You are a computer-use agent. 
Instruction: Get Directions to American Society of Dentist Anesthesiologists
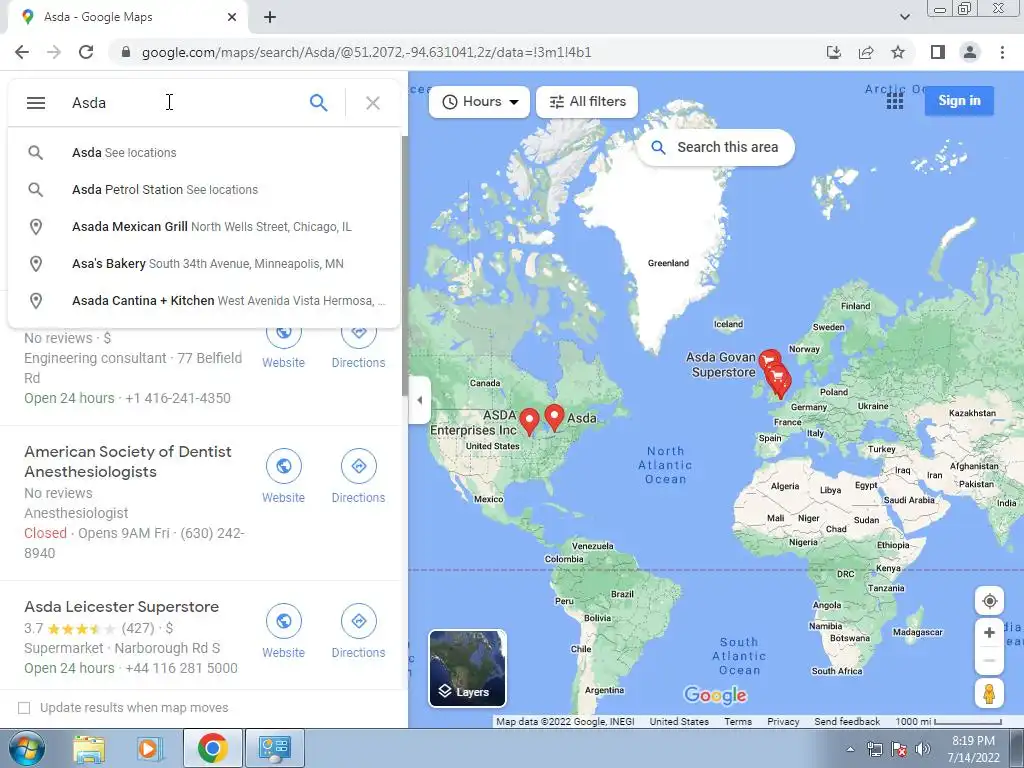click(x=359, y=477)
